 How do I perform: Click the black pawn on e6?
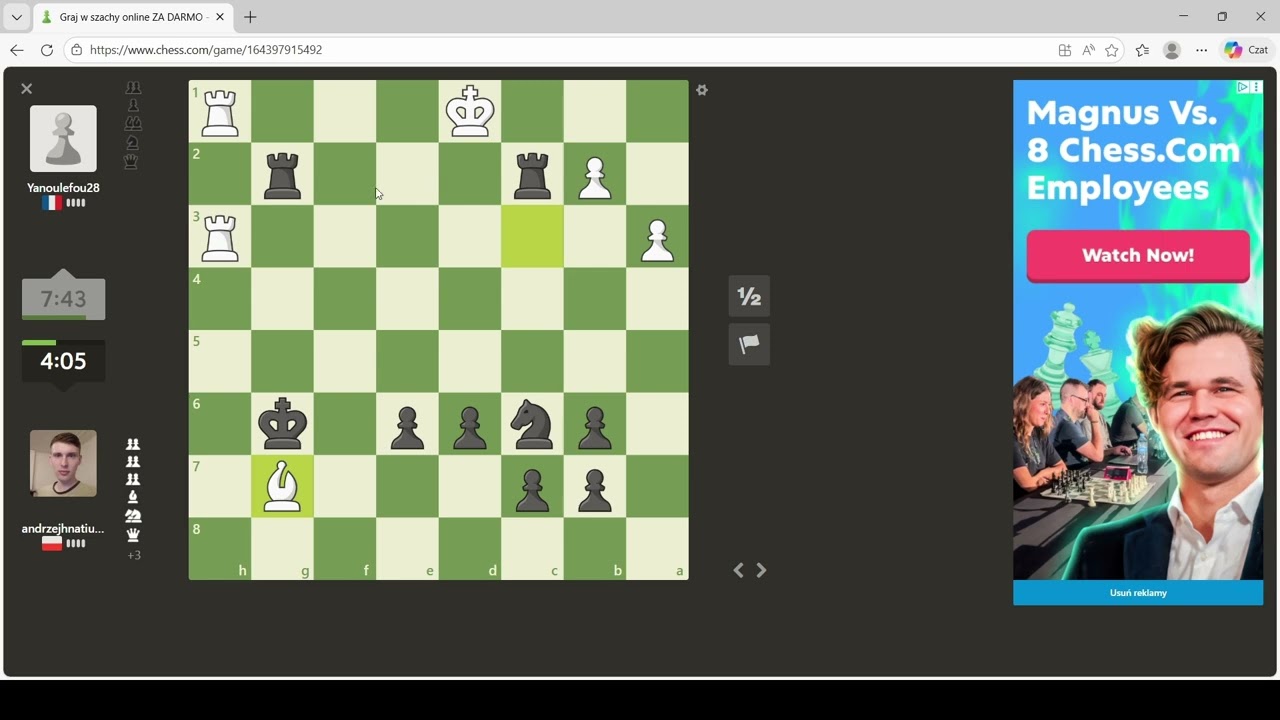point(407,427)
